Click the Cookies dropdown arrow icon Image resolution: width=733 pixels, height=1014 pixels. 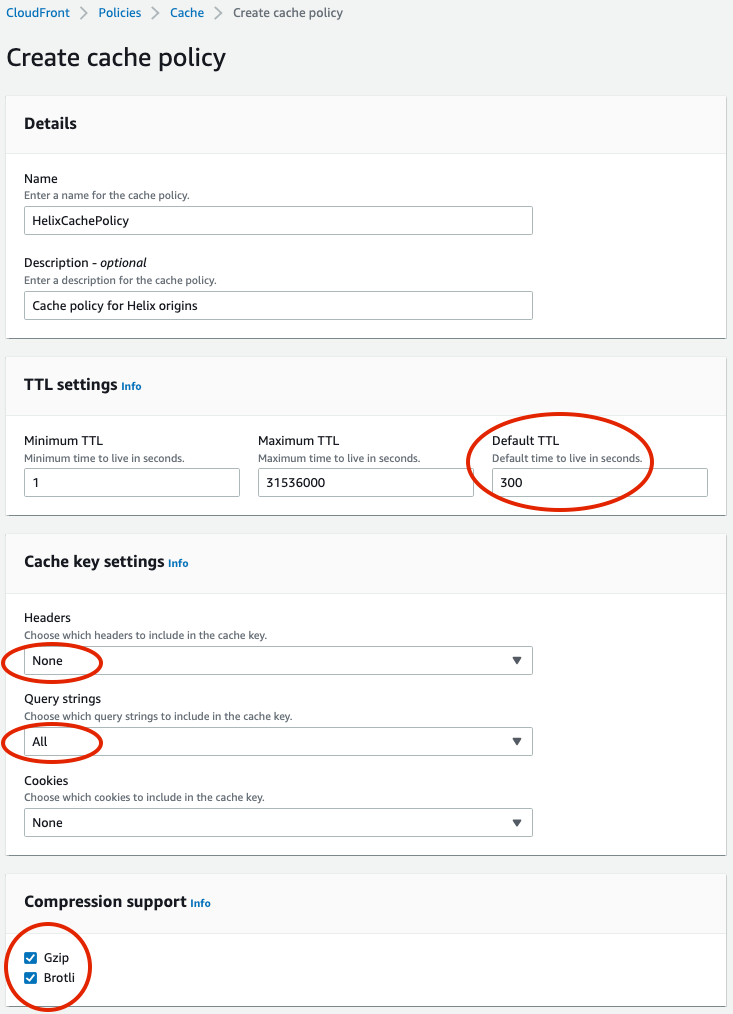(517, 823)
